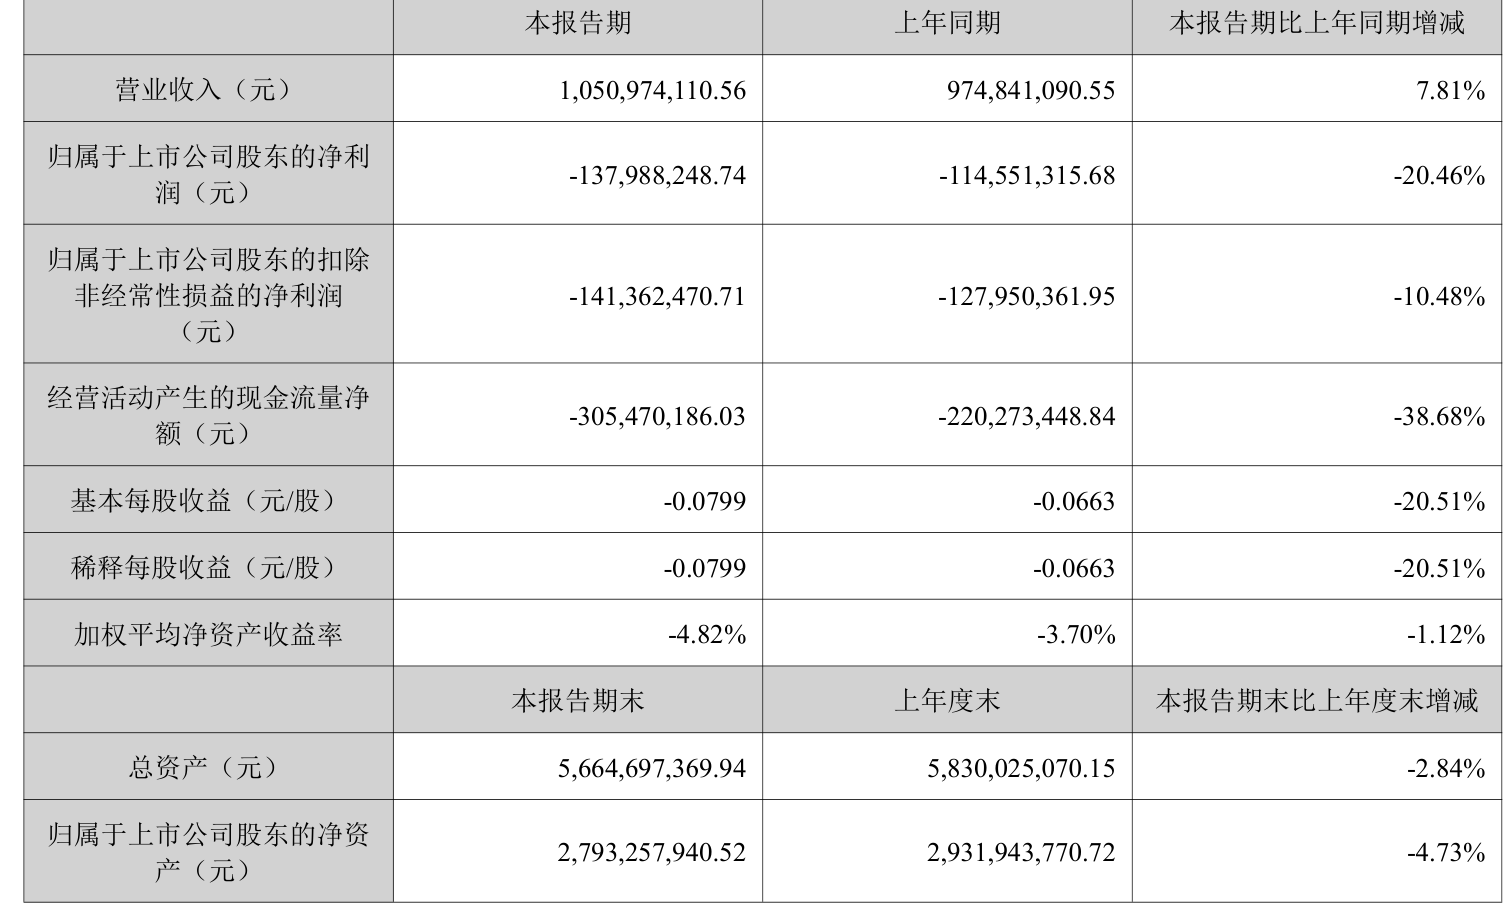Click value -141,362,470.71
Image resolution: width=1511 pixels, height=911 pixels.
[x=658, y=296]
